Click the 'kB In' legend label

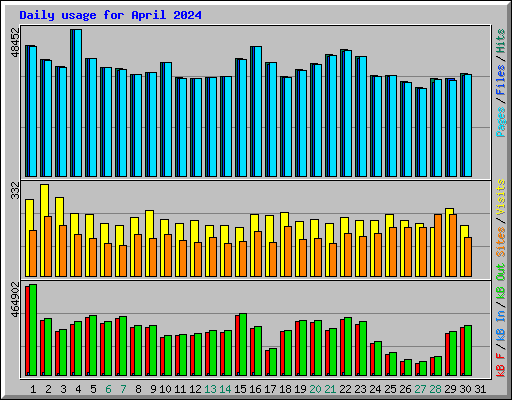(x=501, y=326)
